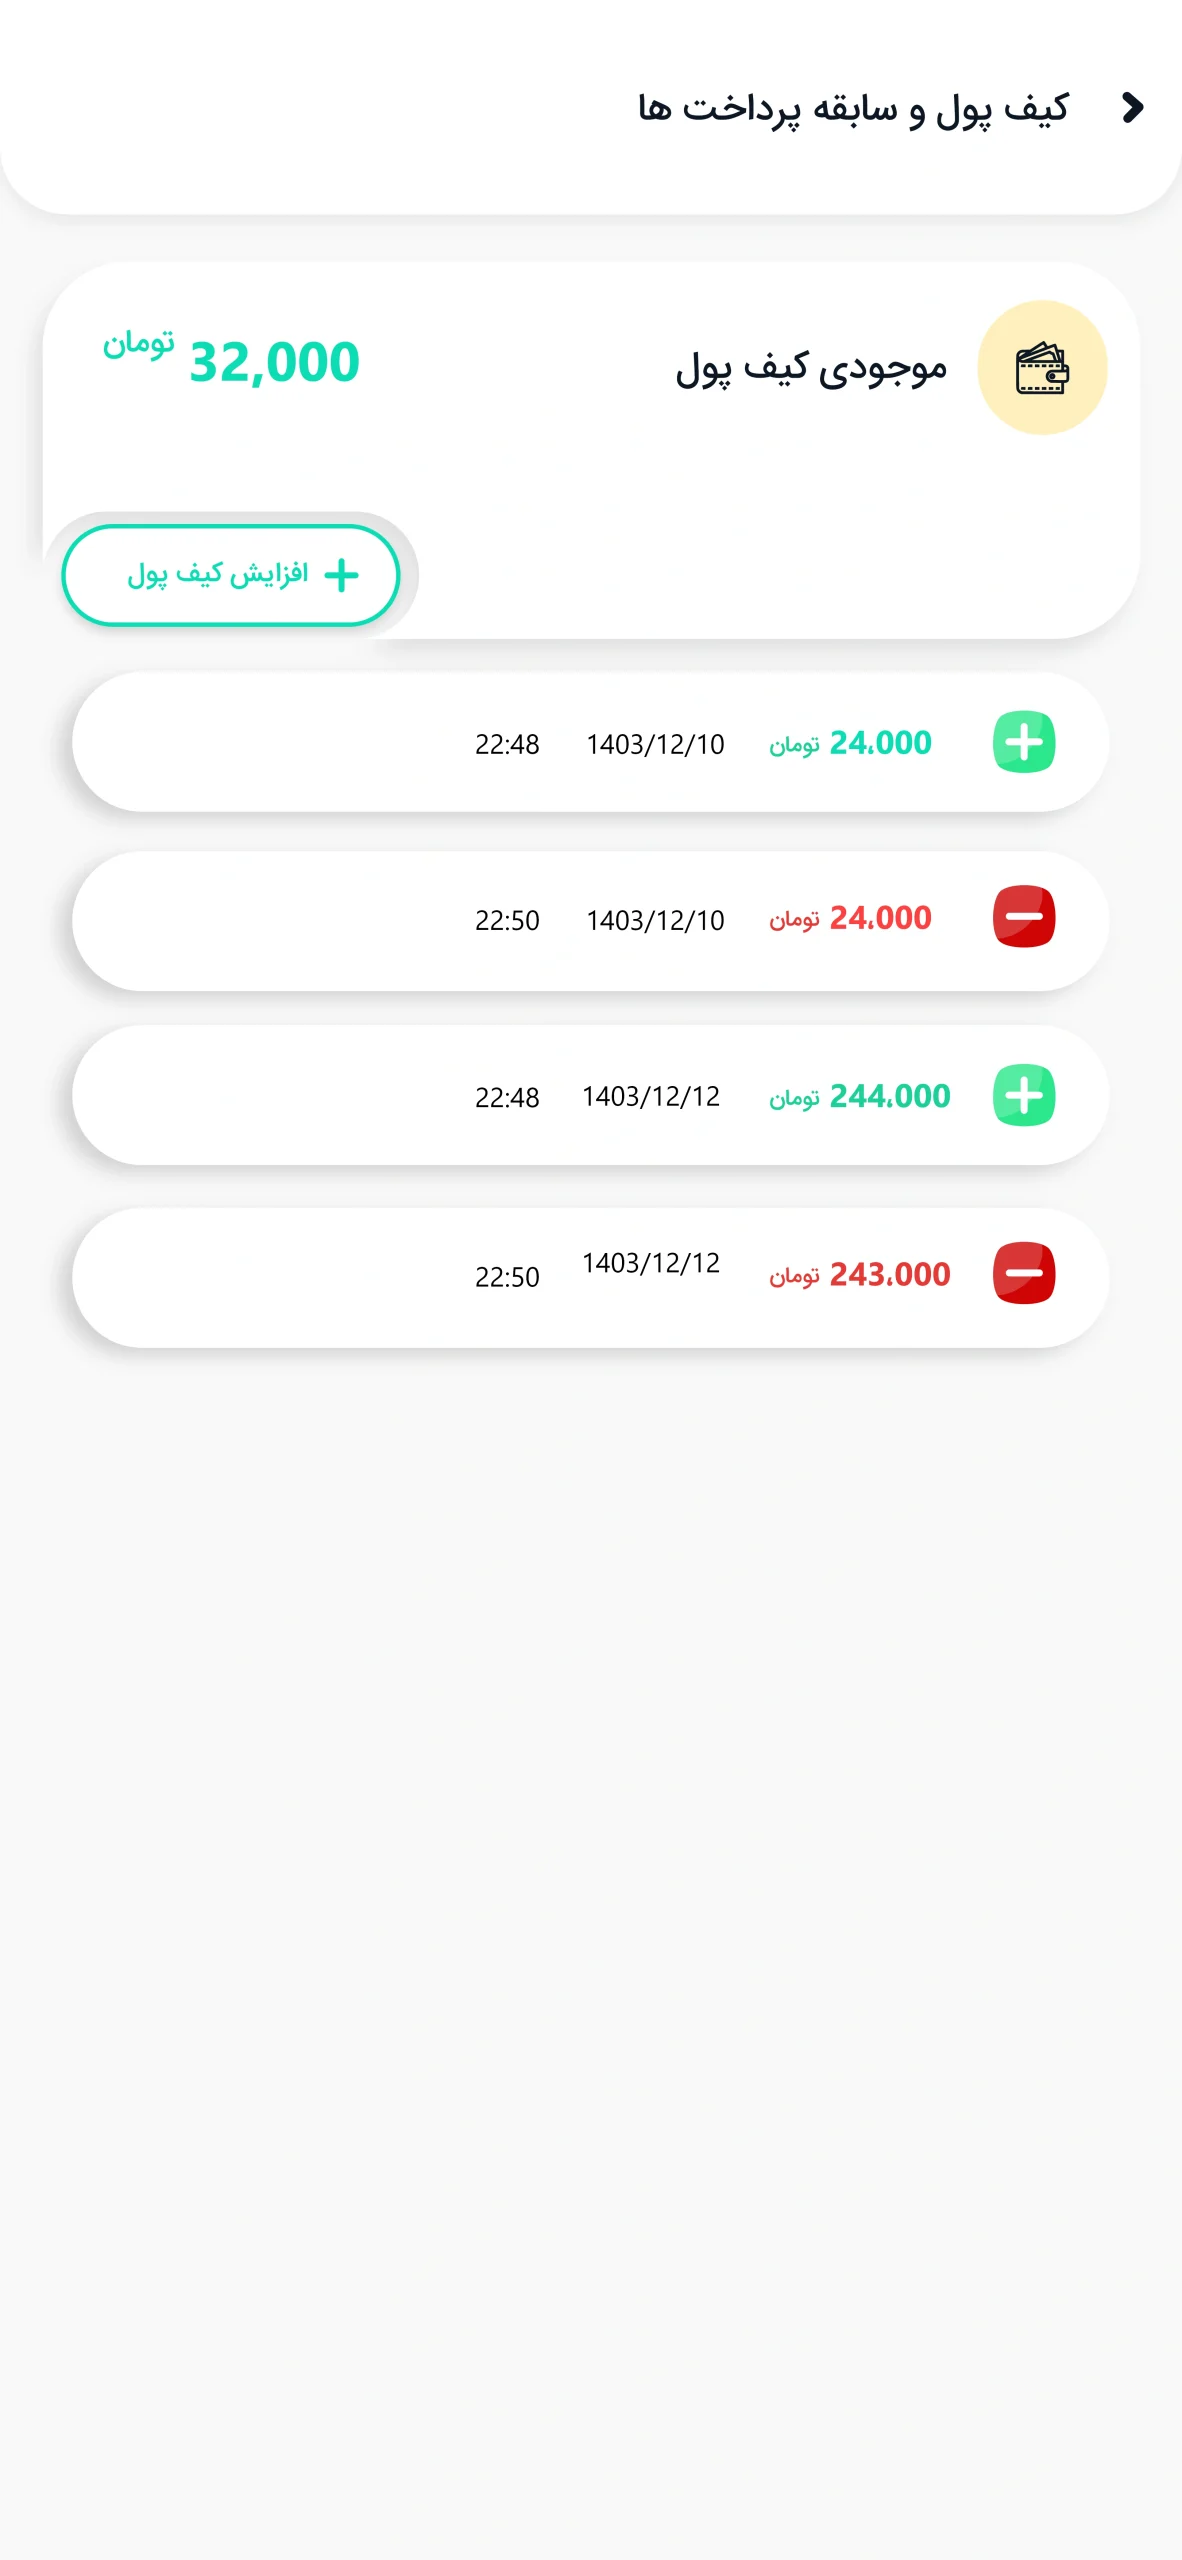Click the red 243,000 تومان amount
This screenshot has width=1182, height=2560.
tap(859, 1274)
